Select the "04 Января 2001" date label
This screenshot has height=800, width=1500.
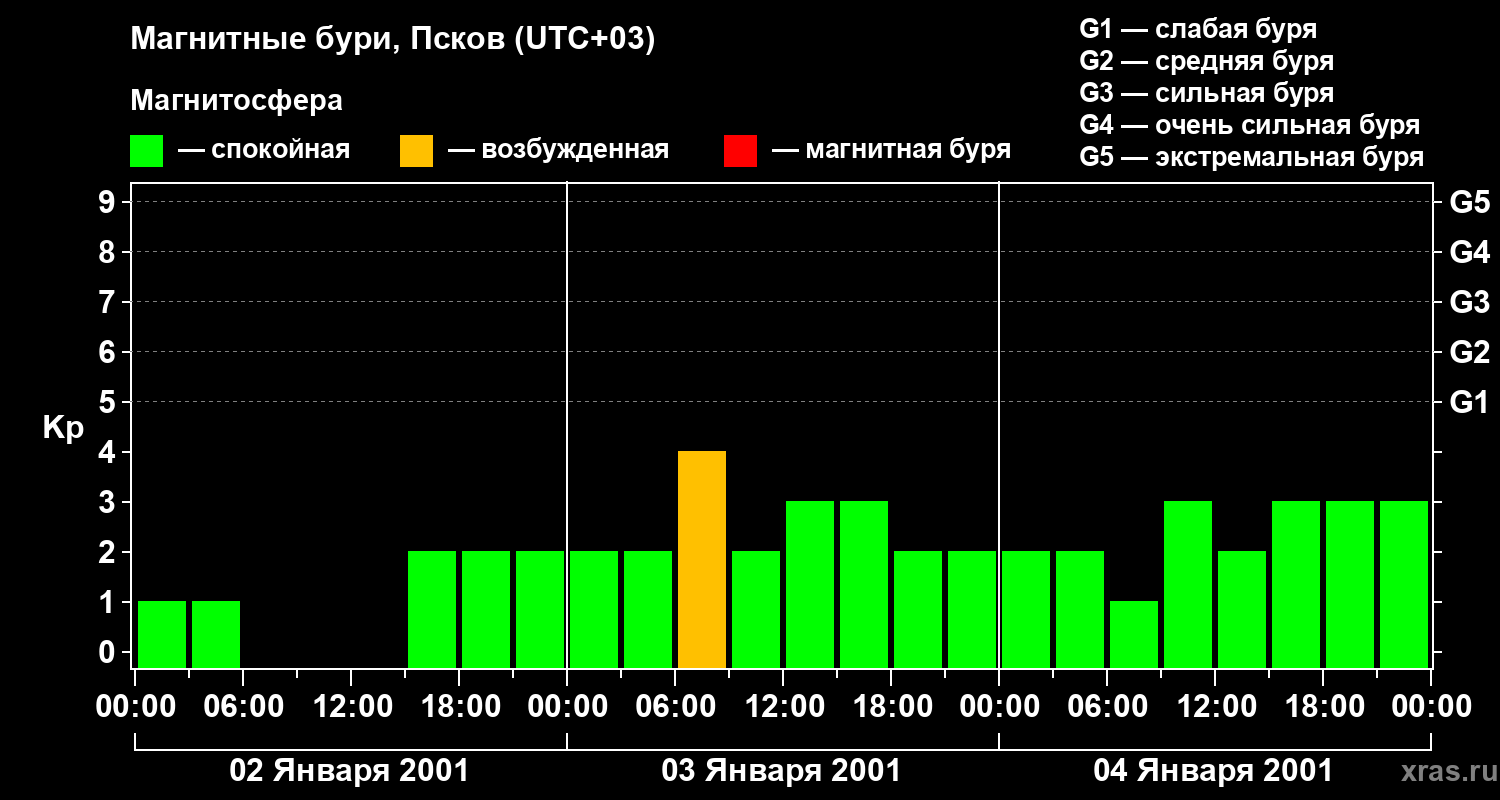coord(1213,771)
